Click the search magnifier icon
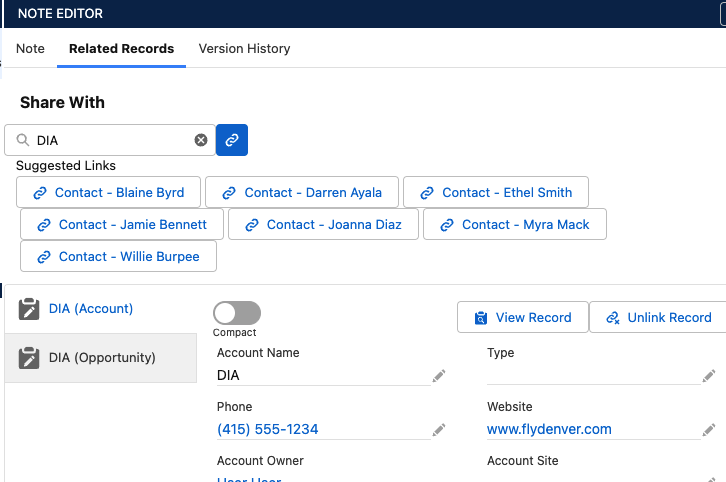This screenshot has width=726, height=482. [23, 140]
